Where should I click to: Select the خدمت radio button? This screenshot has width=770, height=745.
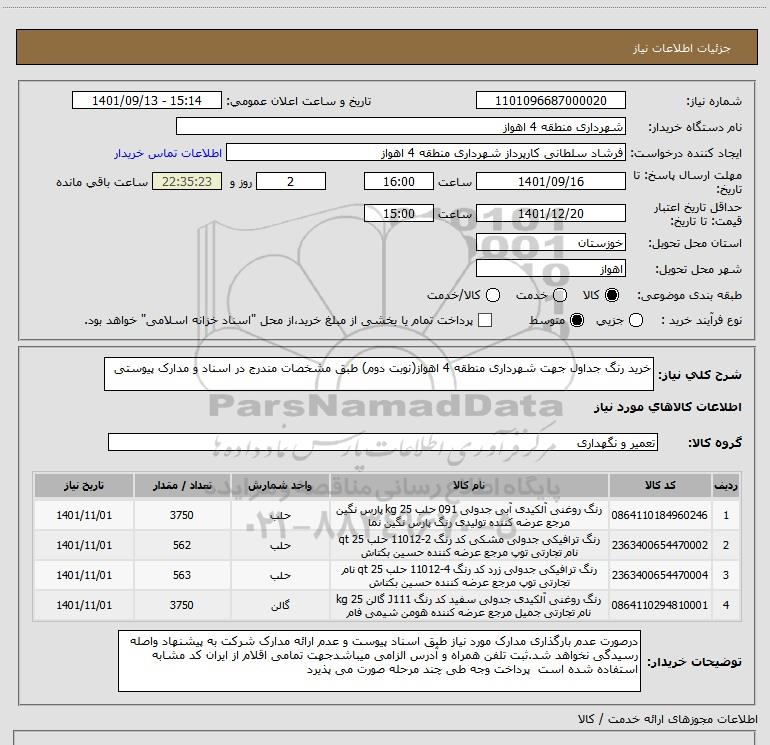tap(560, 295)
